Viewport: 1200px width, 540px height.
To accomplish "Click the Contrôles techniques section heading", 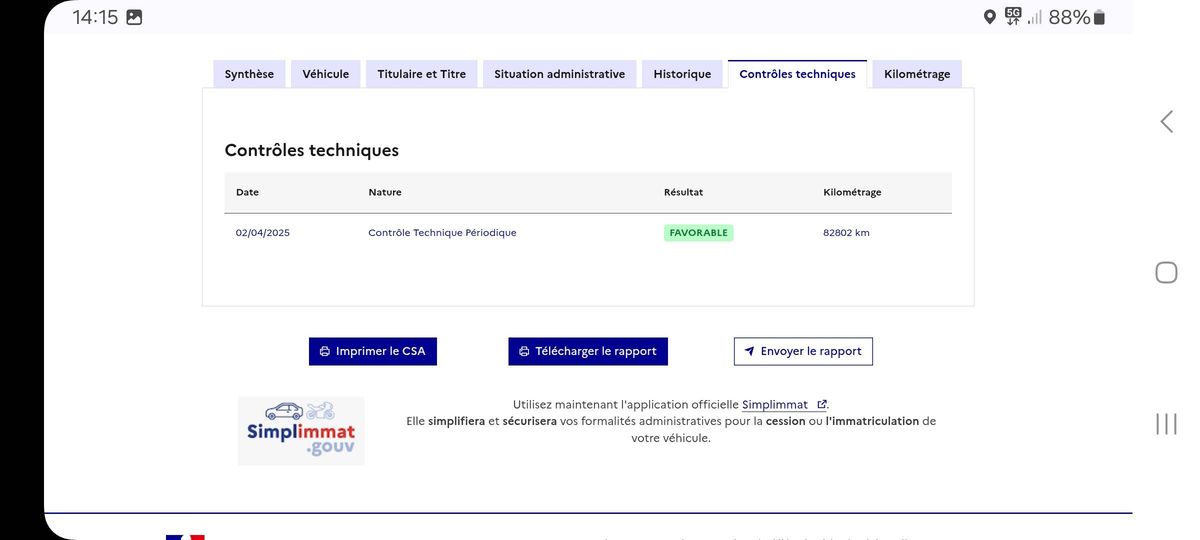I will (311, 150).
